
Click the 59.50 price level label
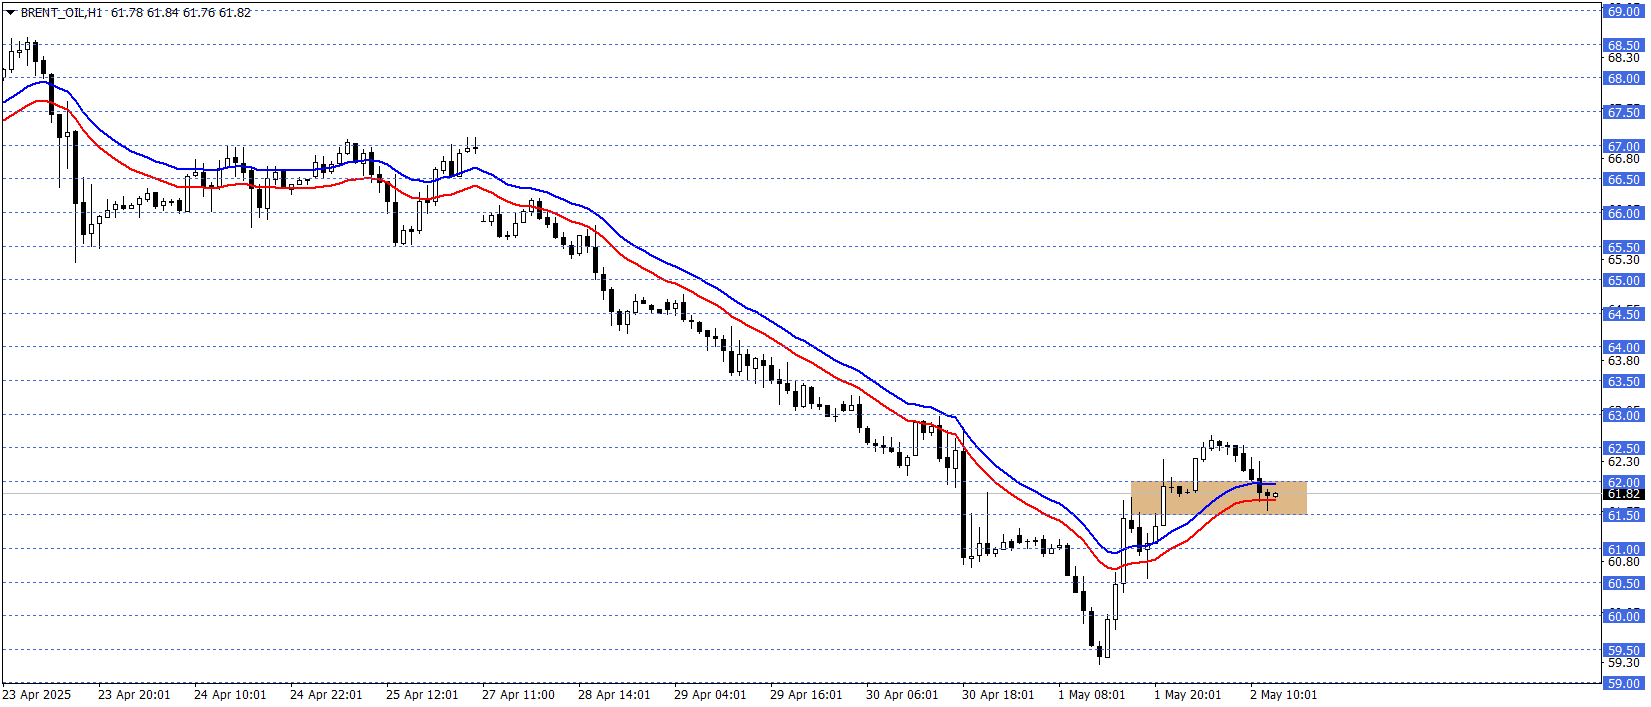coord(1624,650)
